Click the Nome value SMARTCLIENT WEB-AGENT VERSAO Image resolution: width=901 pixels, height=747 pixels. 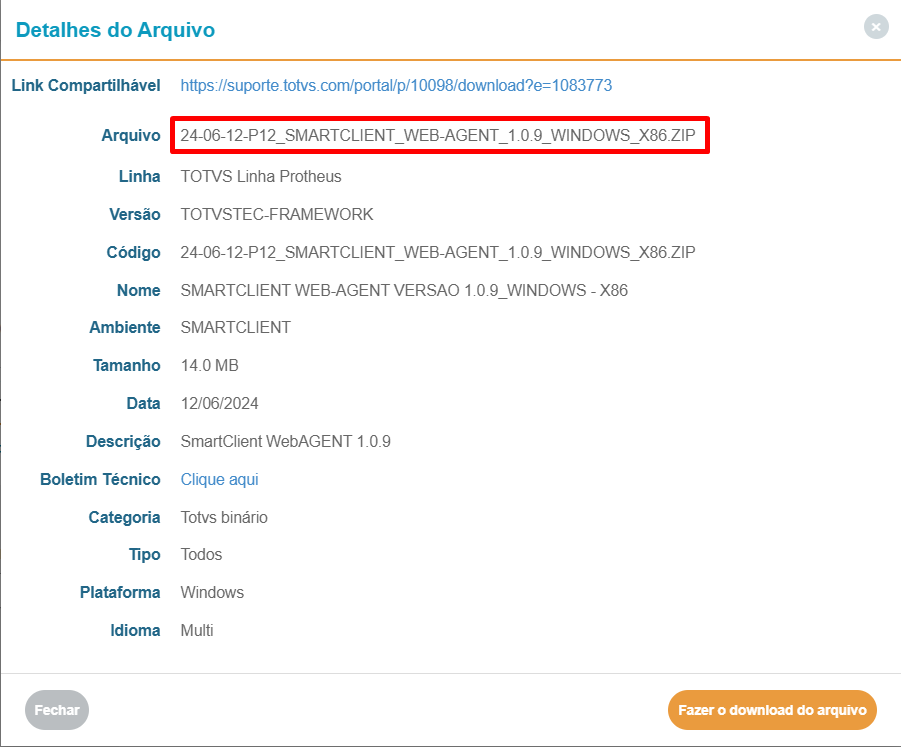(x=404, y=291)
